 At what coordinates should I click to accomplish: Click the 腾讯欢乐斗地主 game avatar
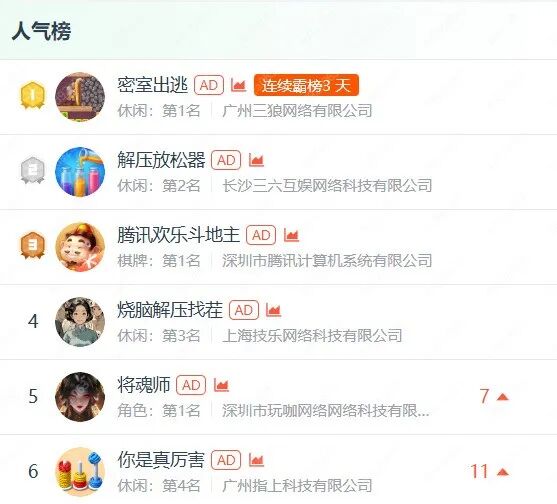coord(80,247)
